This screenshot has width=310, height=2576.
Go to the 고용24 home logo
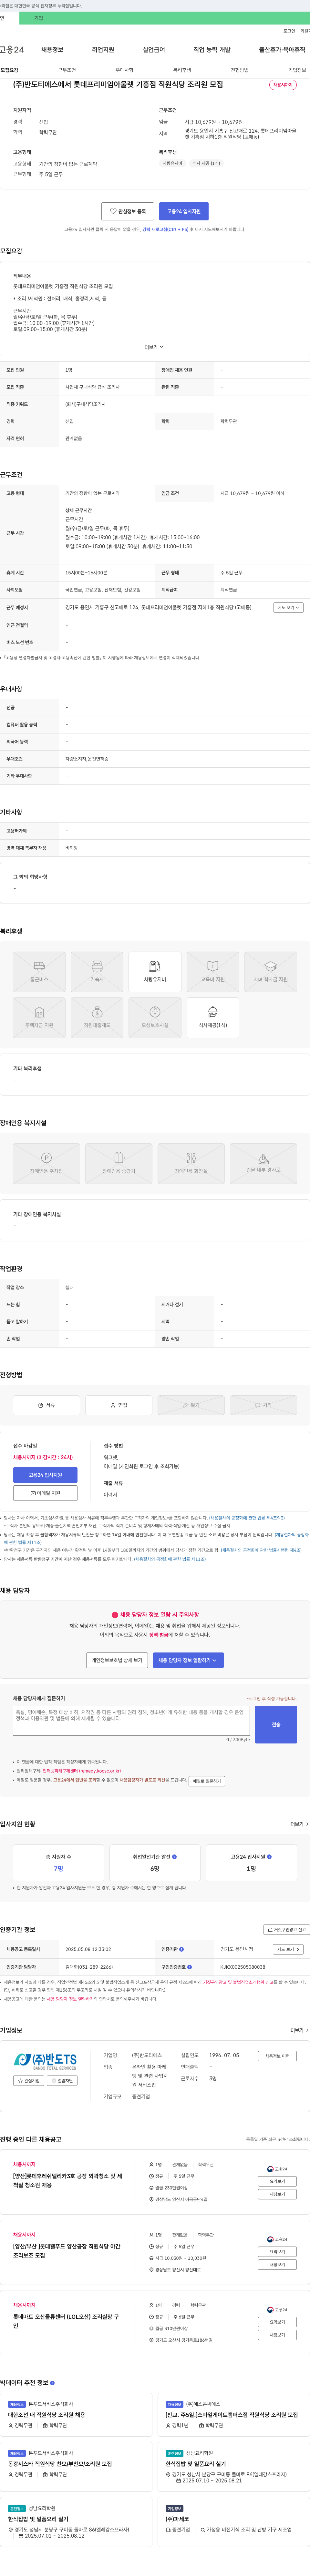click(12, 49)
